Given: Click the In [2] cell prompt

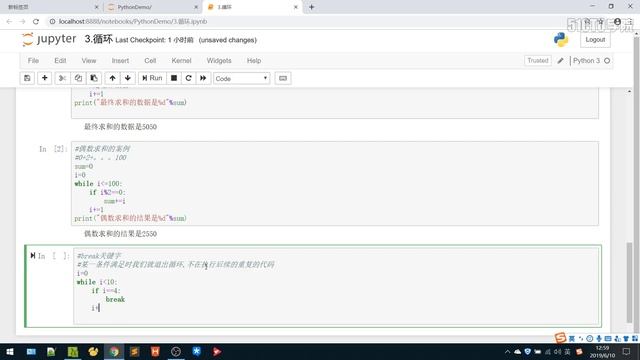Looking at the screenshot, I should 53,149.
